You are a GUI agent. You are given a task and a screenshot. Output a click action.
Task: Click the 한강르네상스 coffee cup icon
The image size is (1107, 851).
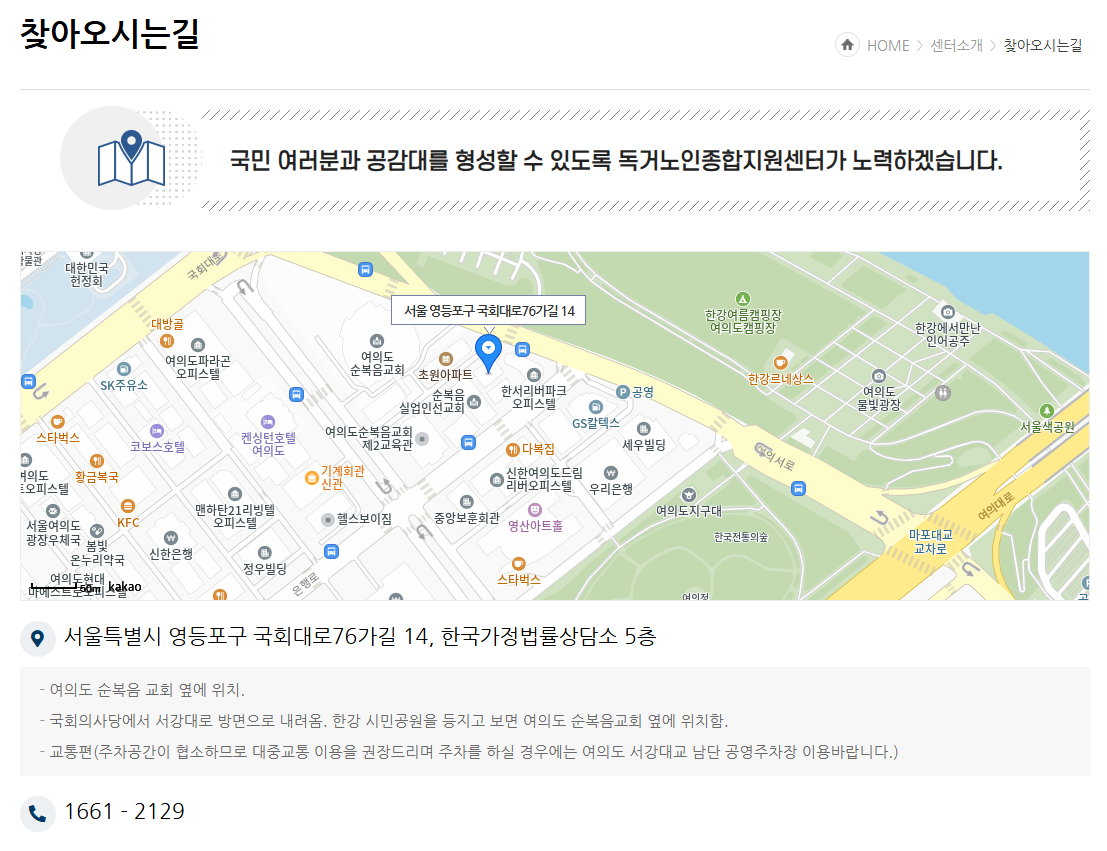[781, 363]
